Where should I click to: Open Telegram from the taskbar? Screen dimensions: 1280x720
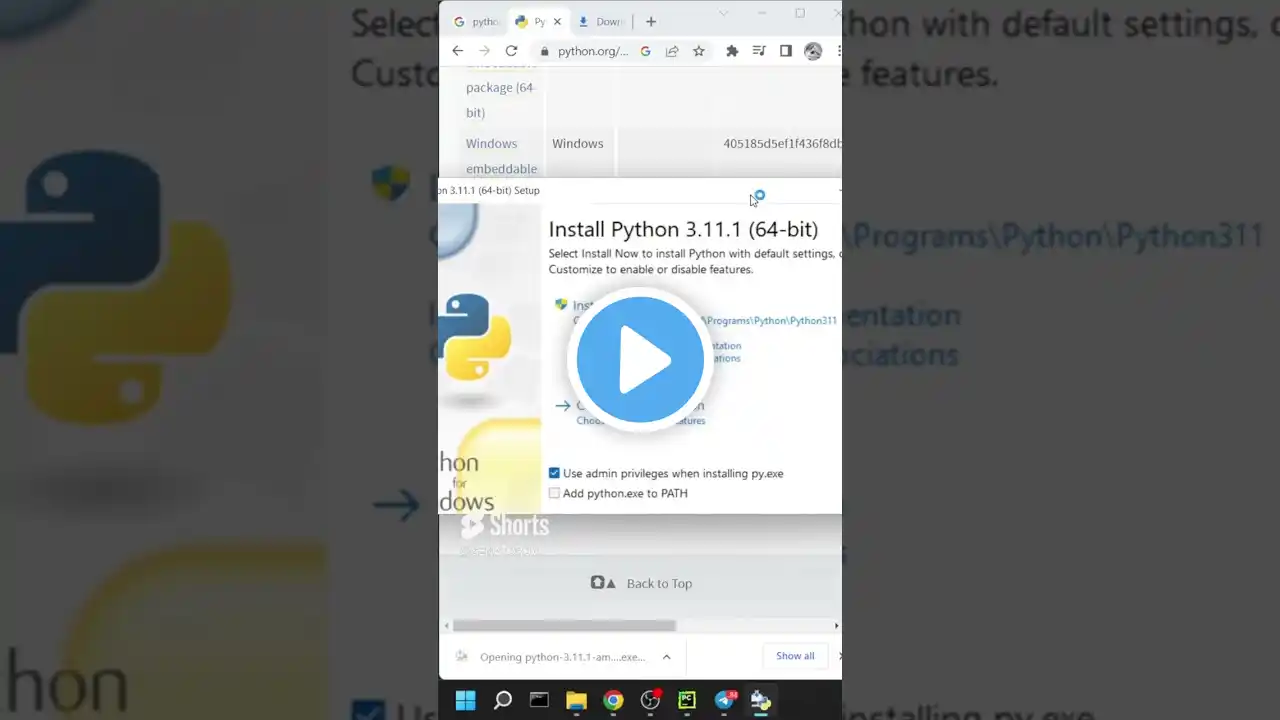click(x=725, y=700)
